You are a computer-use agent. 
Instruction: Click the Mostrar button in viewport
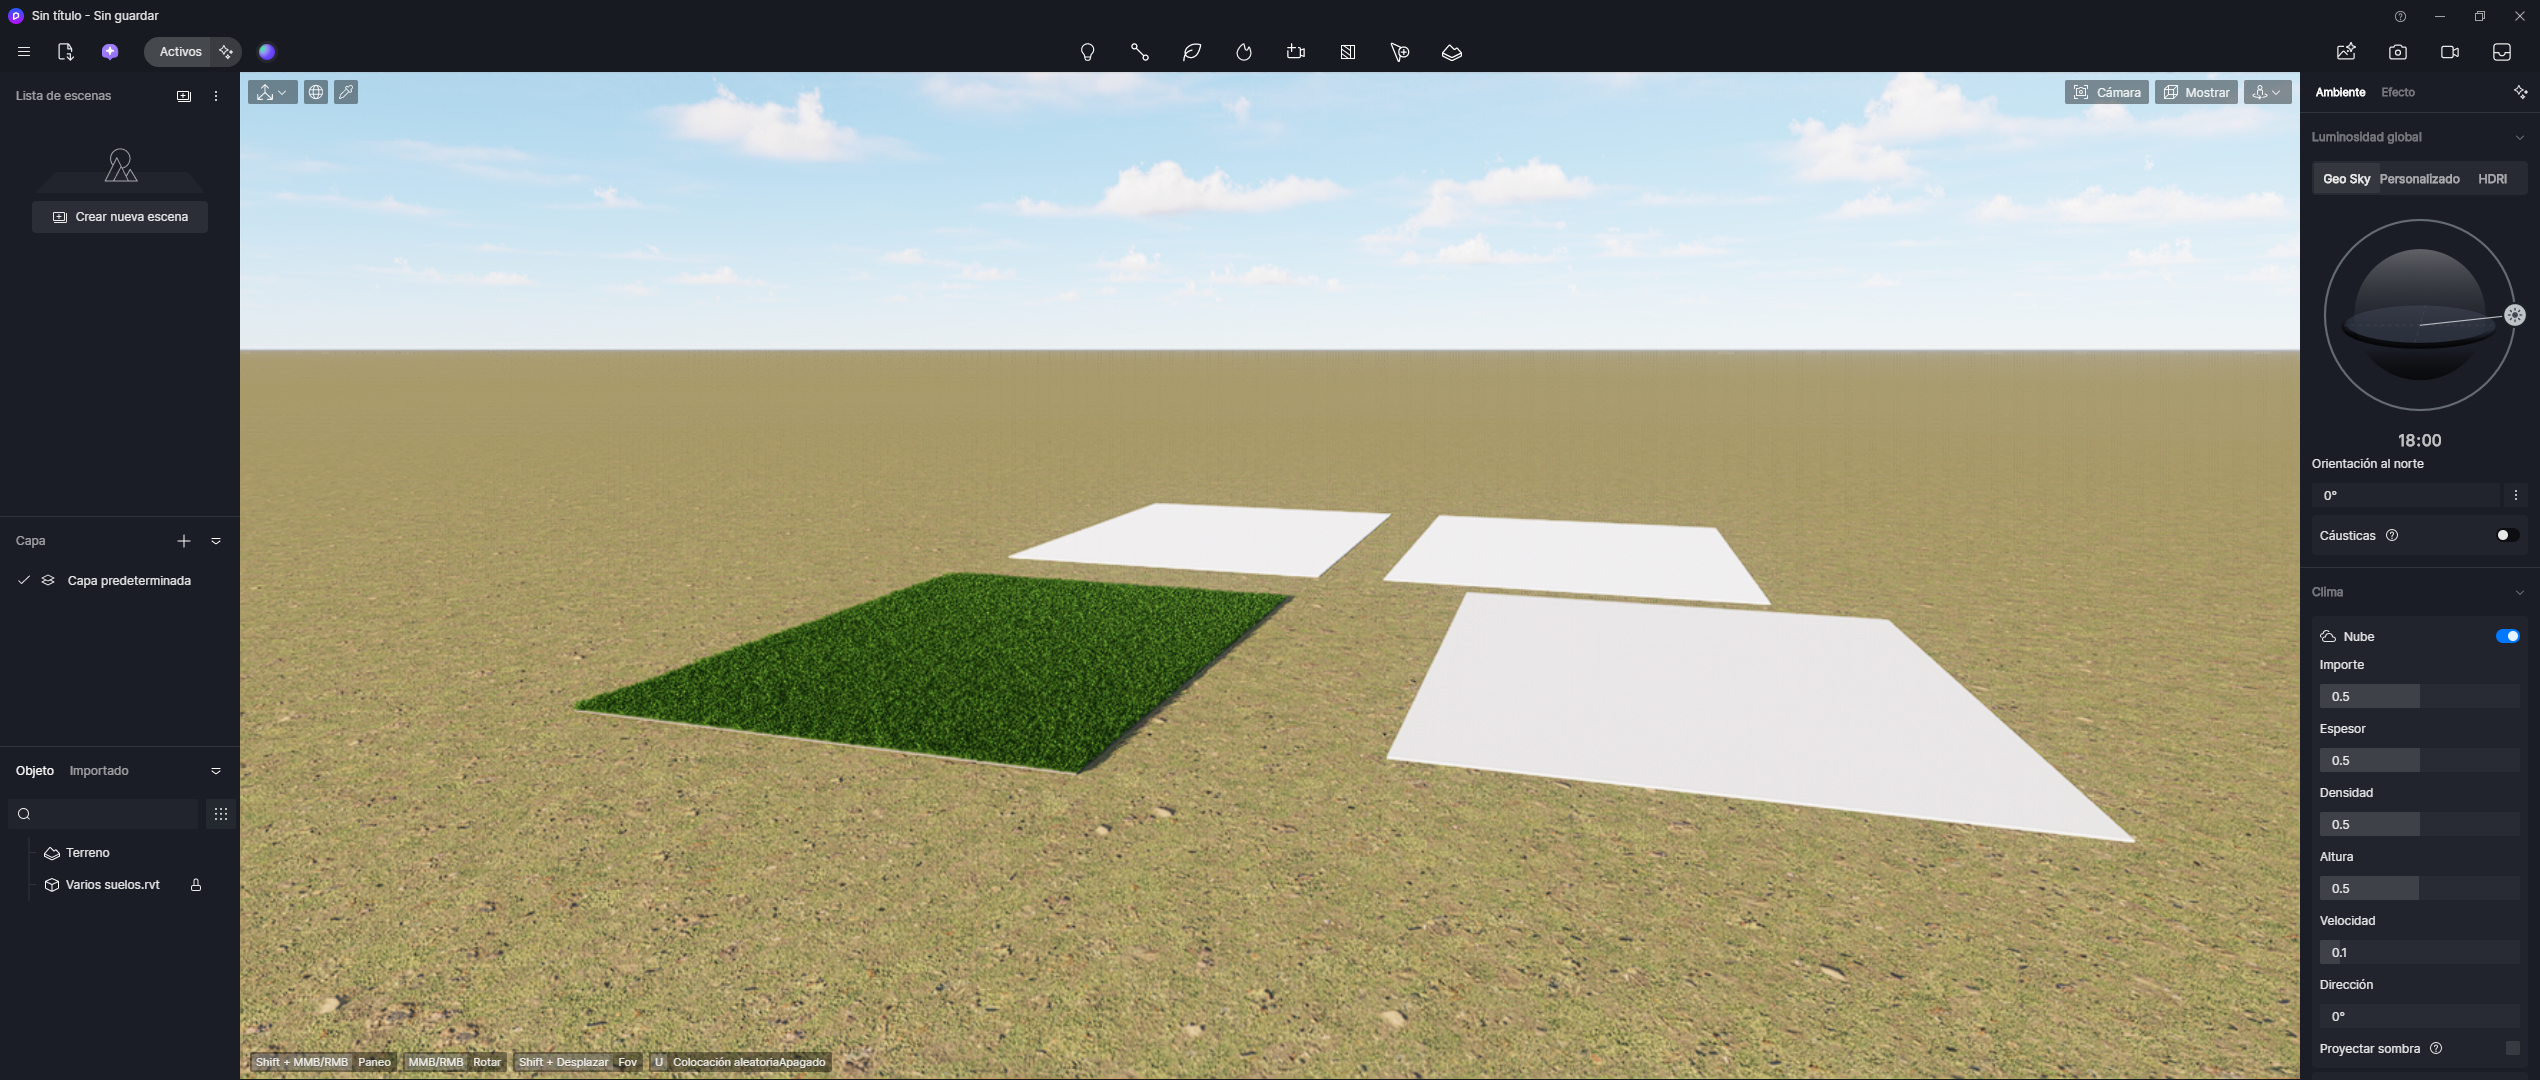pyautogui.click(x=2196, y=92)
